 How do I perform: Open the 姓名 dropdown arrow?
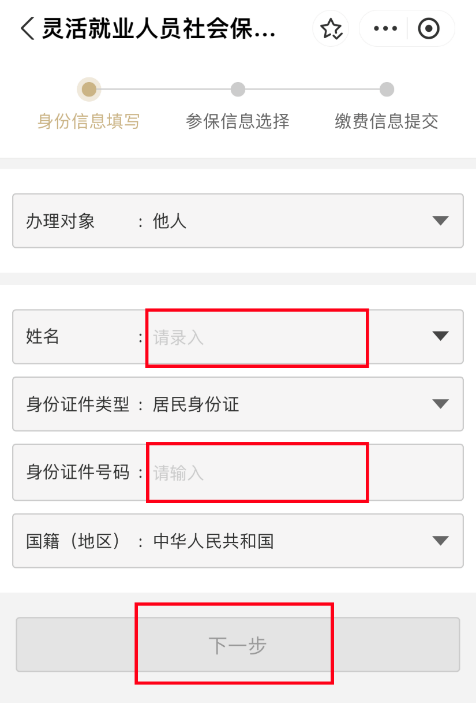[440, 336]
